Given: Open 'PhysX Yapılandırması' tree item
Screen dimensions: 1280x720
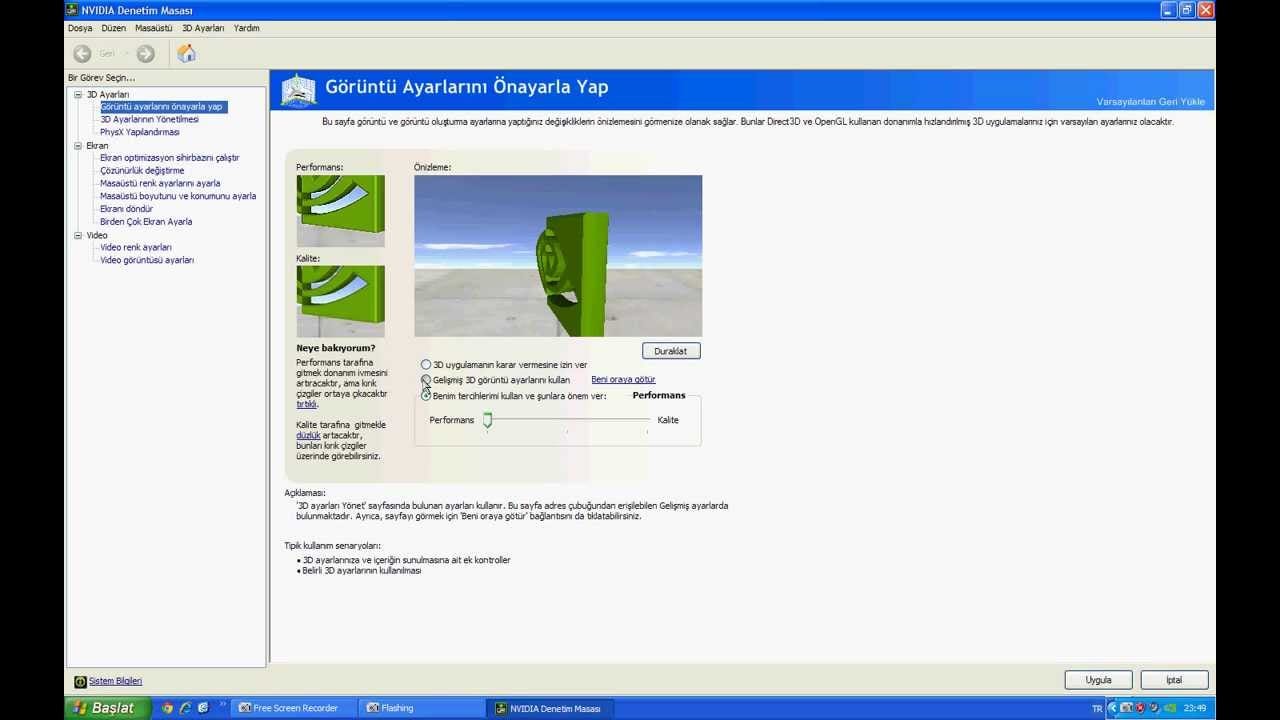Looking at the screenshot, I should pyautogui.click(x=140, y=132).
